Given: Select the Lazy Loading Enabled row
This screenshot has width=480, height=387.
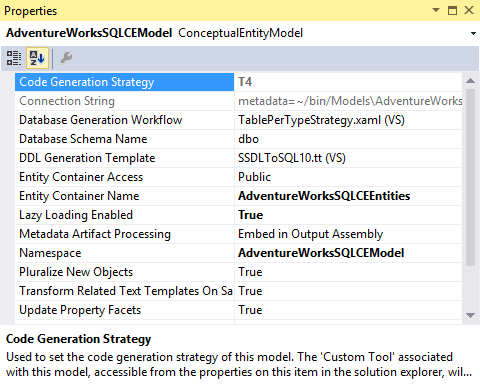Looking at the screenshot, I should [x=238, y=215].
